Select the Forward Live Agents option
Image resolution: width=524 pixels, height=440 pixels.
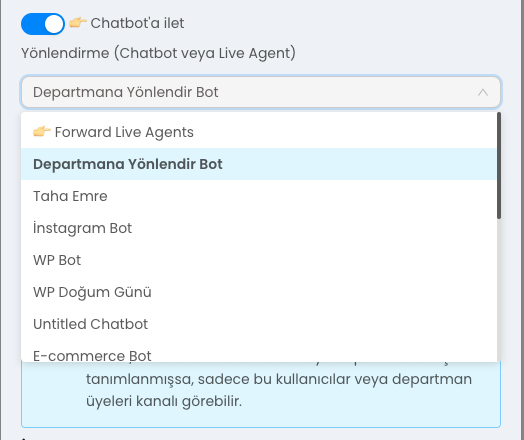[x=259, y=132]
